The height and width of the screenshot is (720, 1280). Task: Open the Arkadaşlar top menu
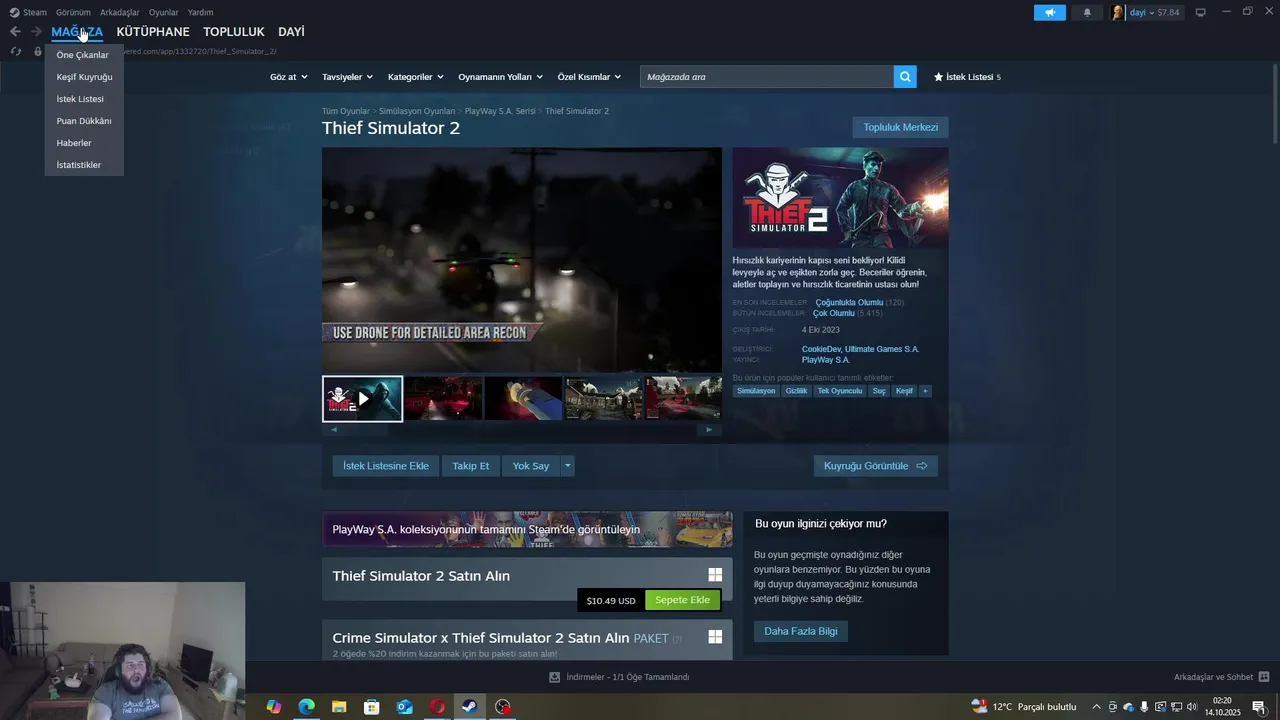120,12
